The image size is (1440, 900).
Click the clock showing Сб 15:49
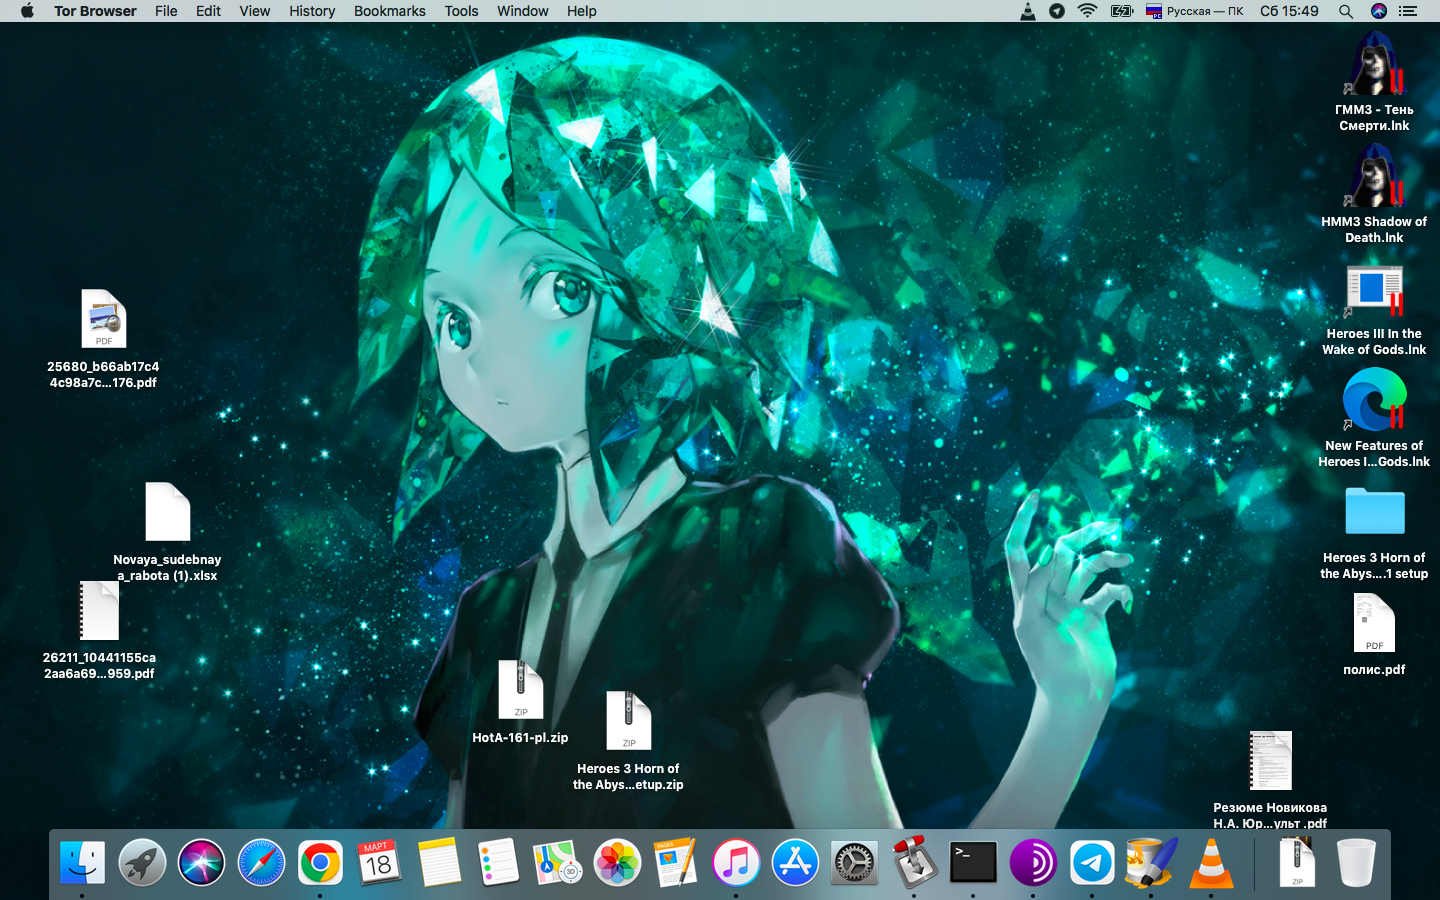[x=1289, y=11]
